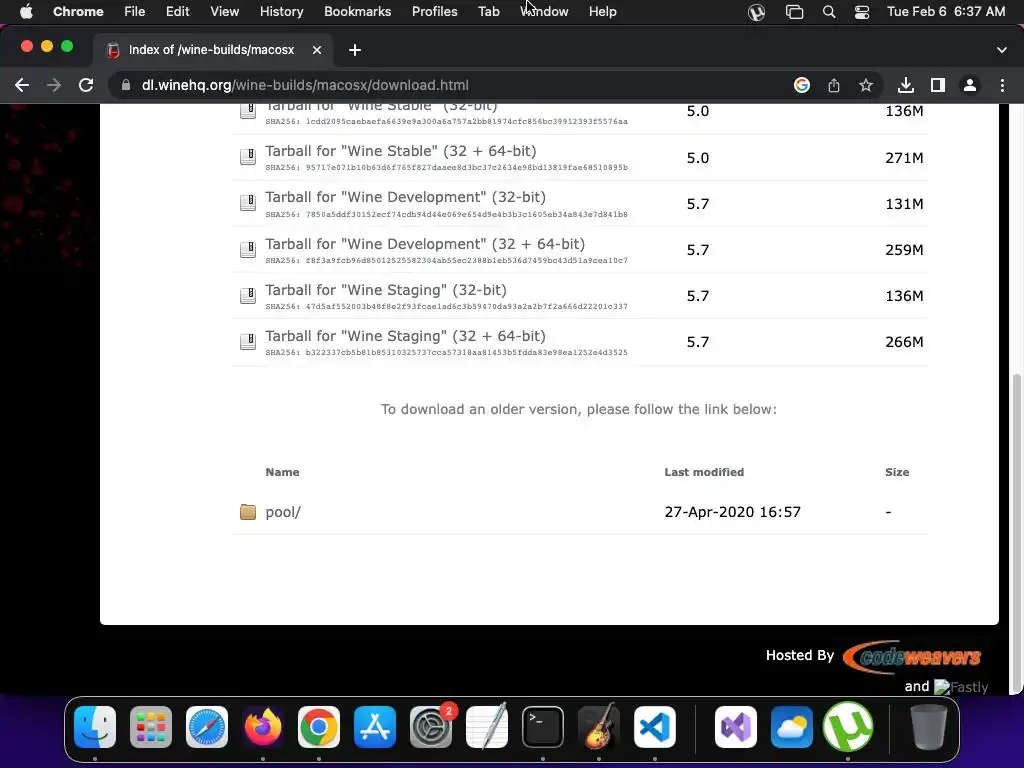Click archive icon of Wine Staging (32-bit)

[248, 296]
